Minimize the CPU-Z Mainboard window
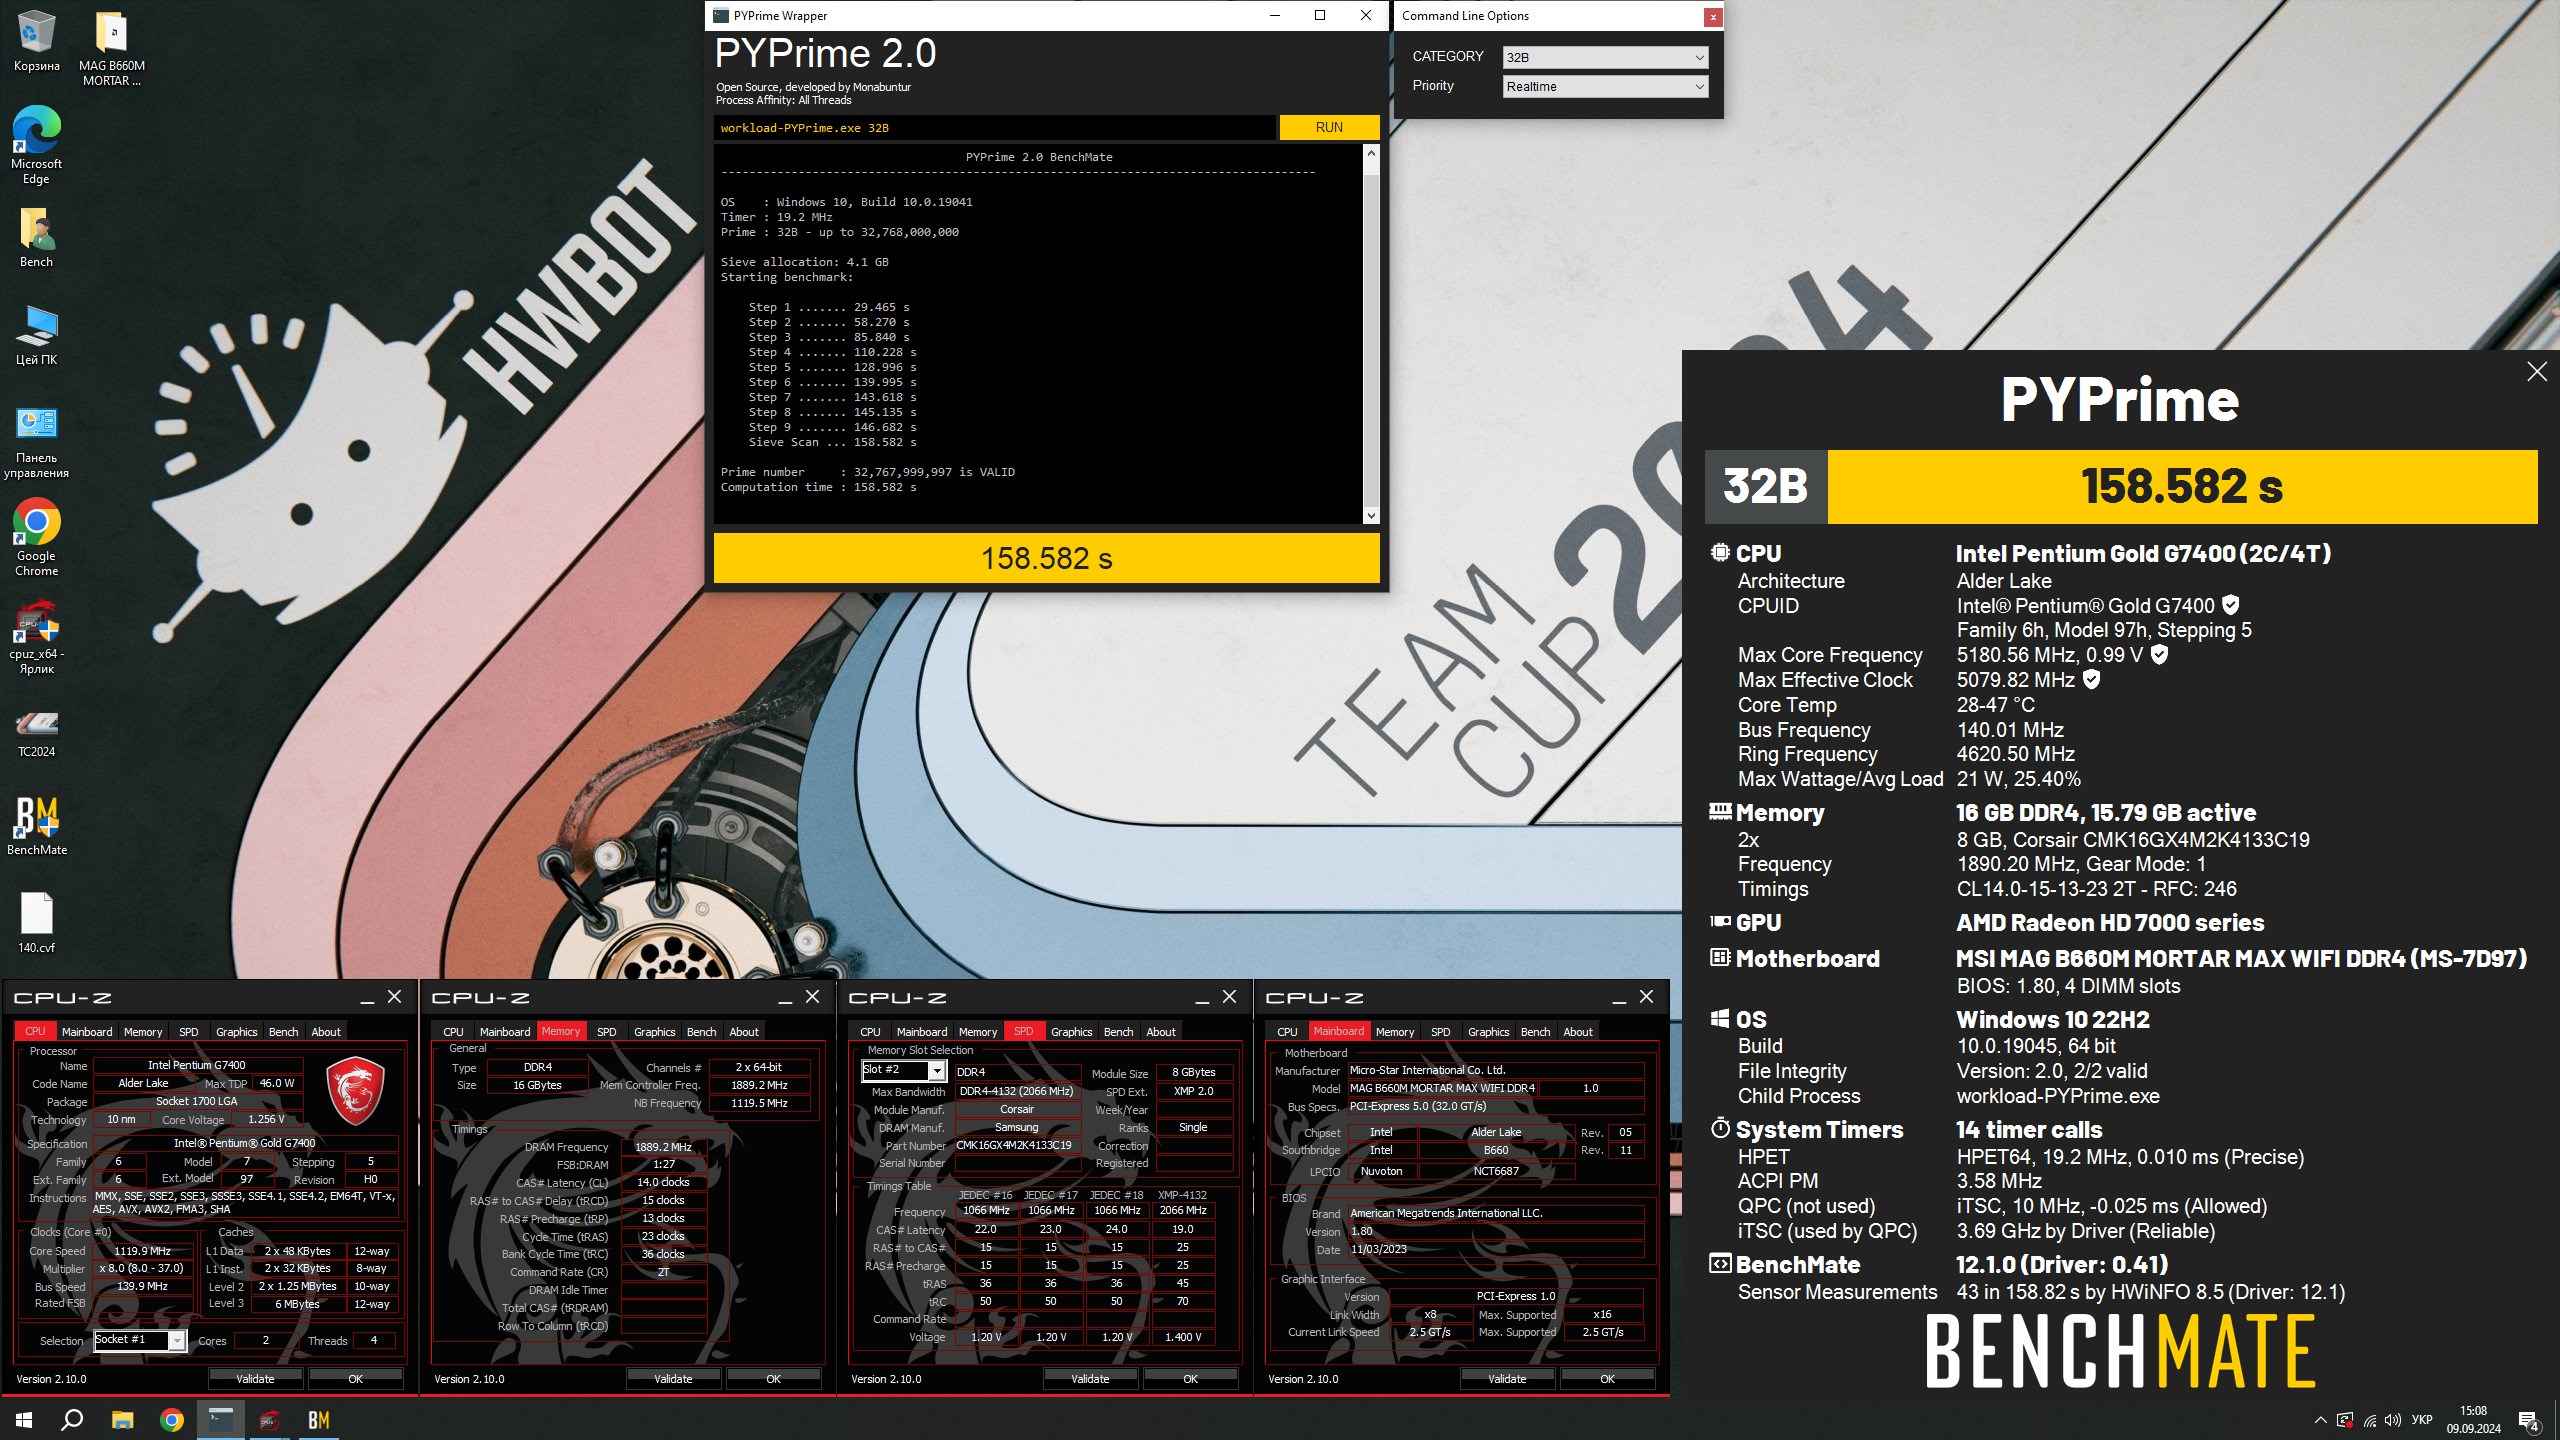 (x=1619, y=998)
